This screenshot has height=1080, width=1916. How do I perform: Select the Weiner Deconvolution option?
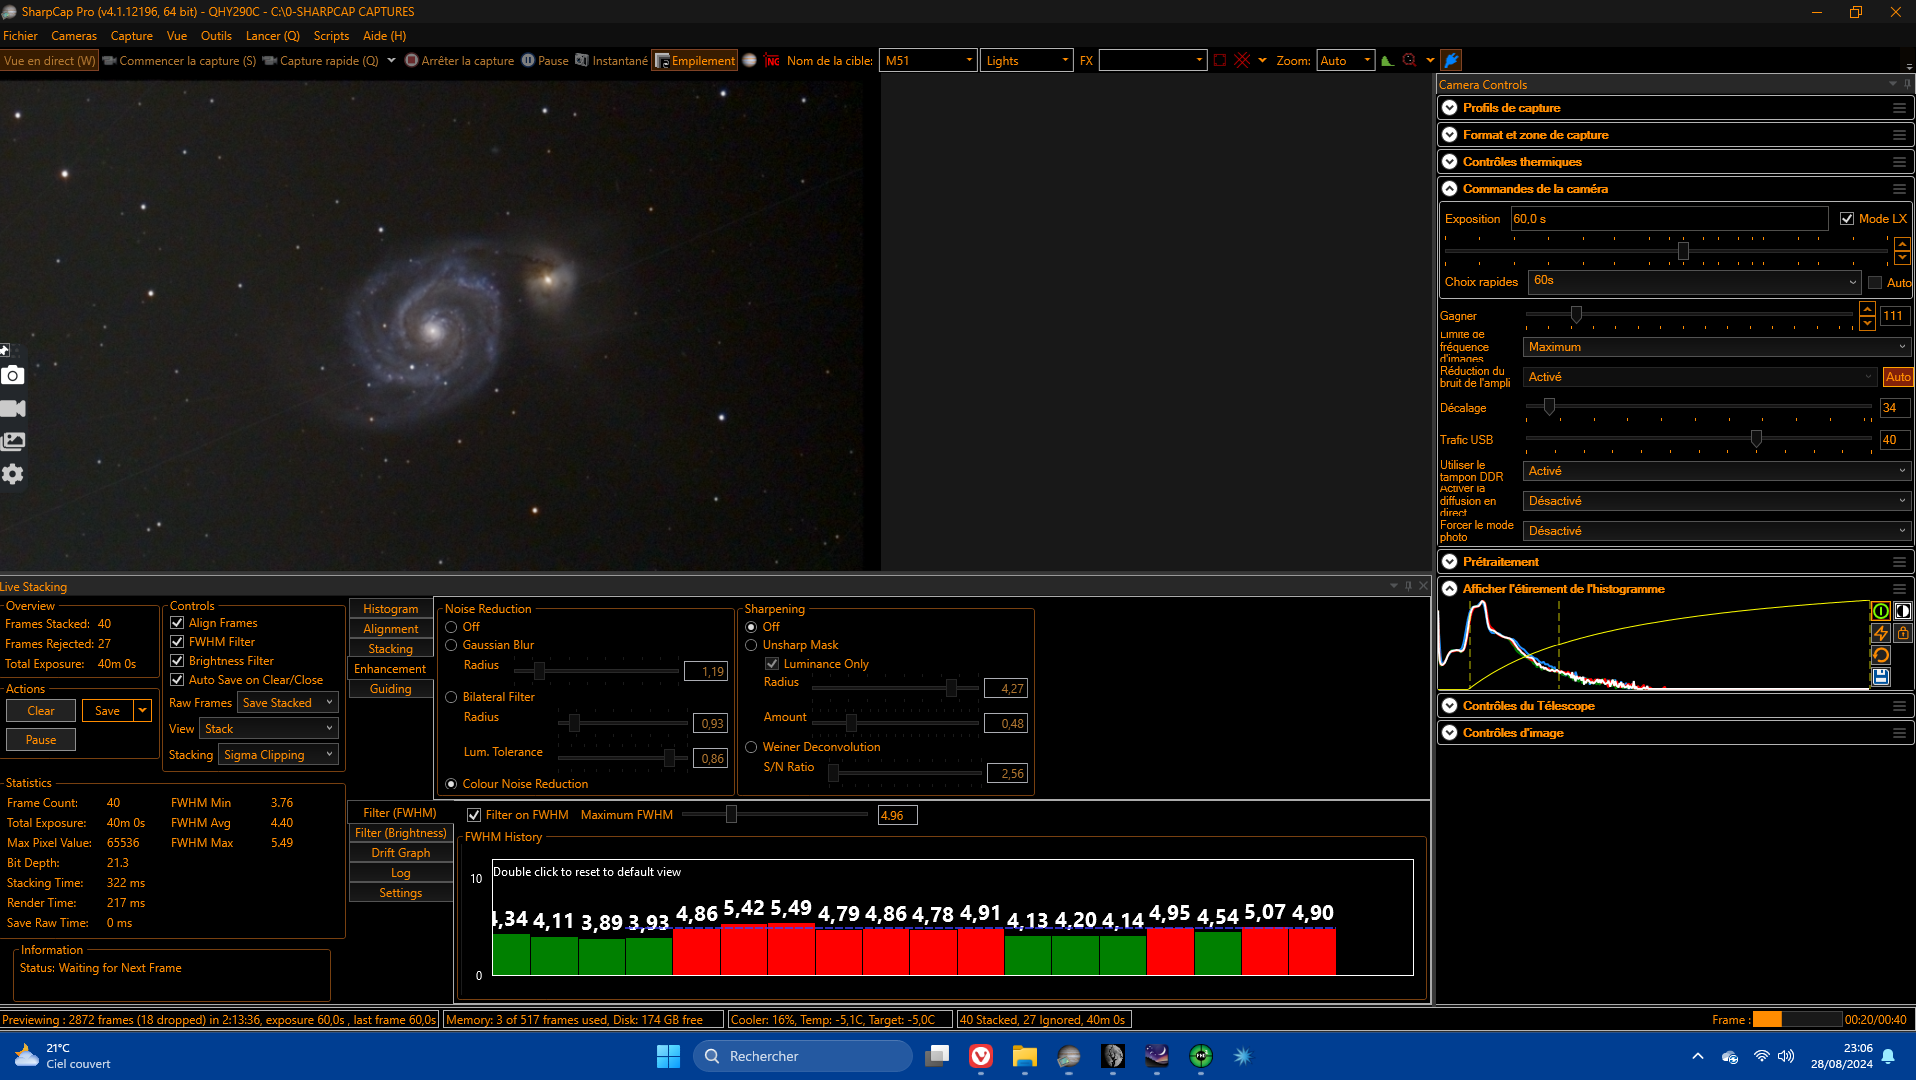coord(751,747)
